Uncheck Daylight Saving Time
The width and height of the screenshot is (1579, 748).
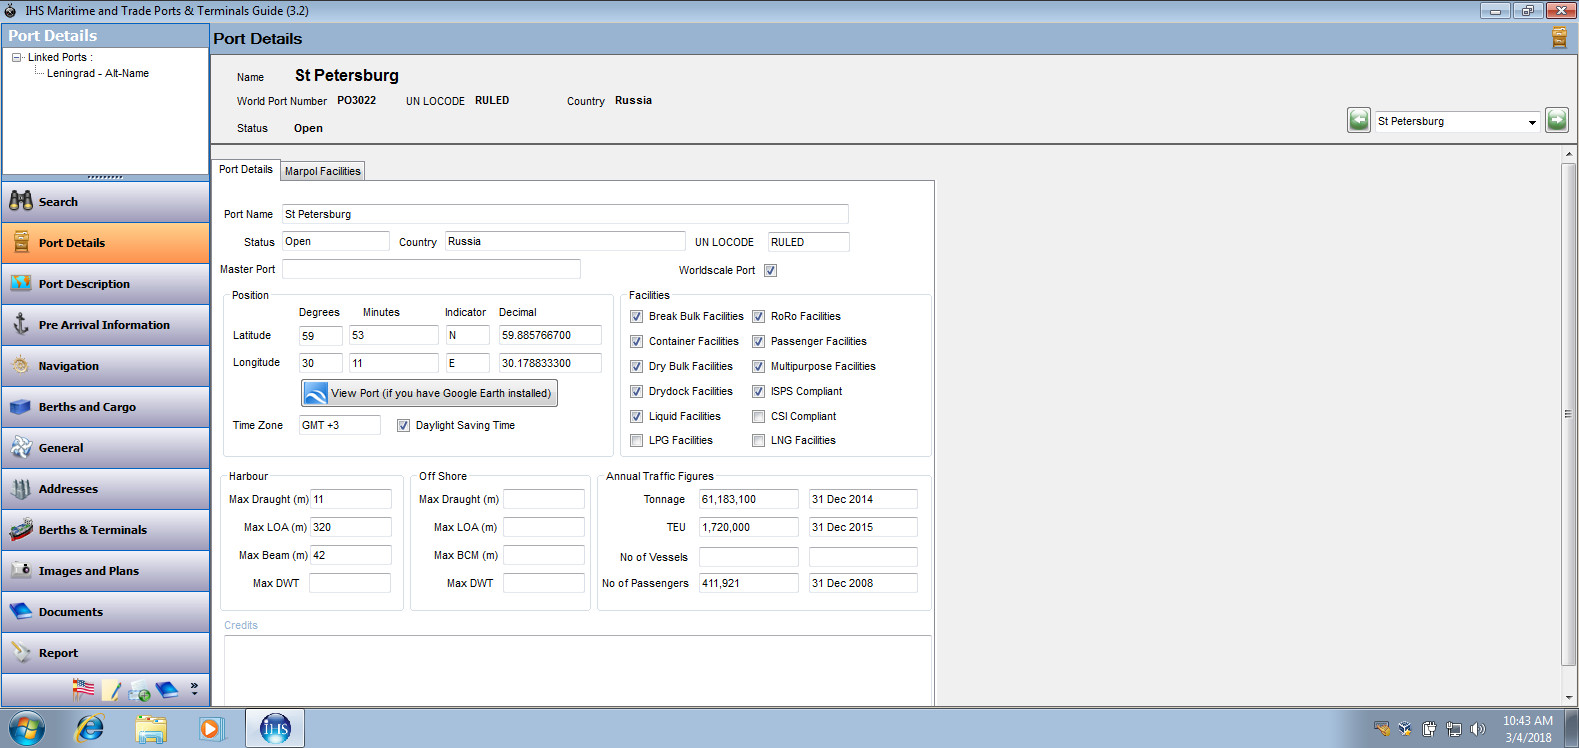point(403,426)
